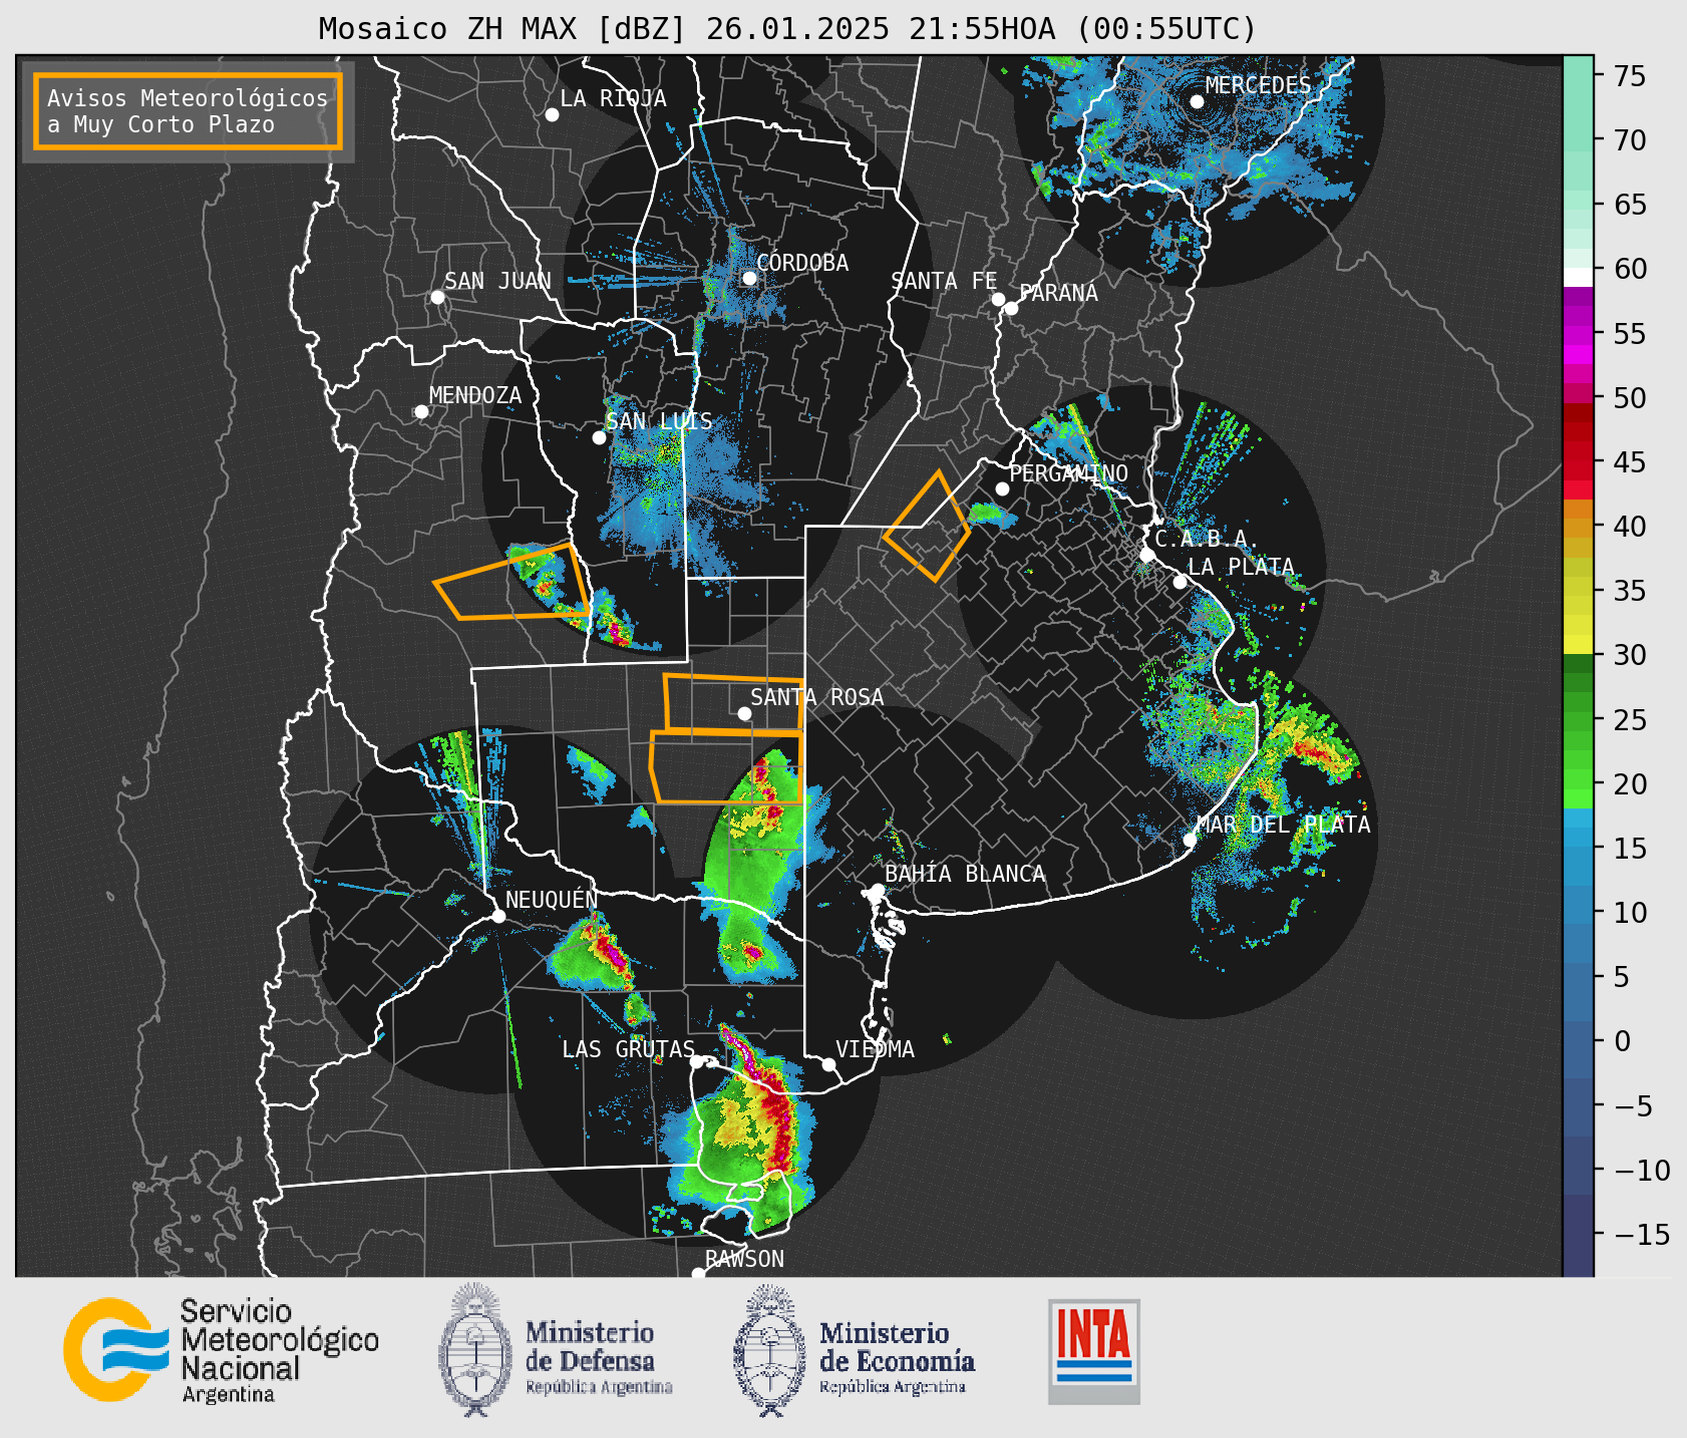Click the lower orange warning polygon below Santa Rosa
Viewport: 1687px width, 1438px height.
pyautogui.click(x=726, y=766)
